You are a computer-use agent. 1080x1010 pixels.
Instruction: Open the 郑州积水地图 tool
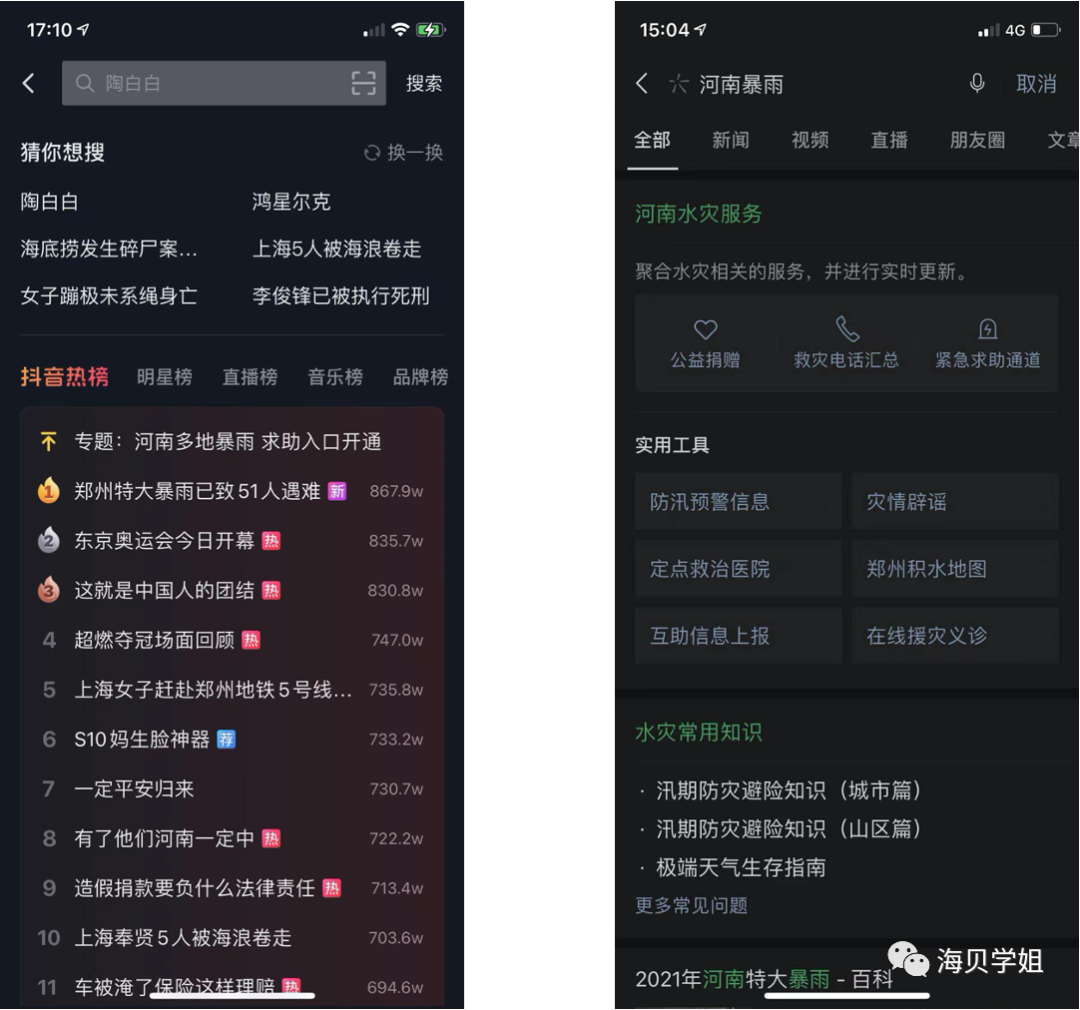point(955,568)
